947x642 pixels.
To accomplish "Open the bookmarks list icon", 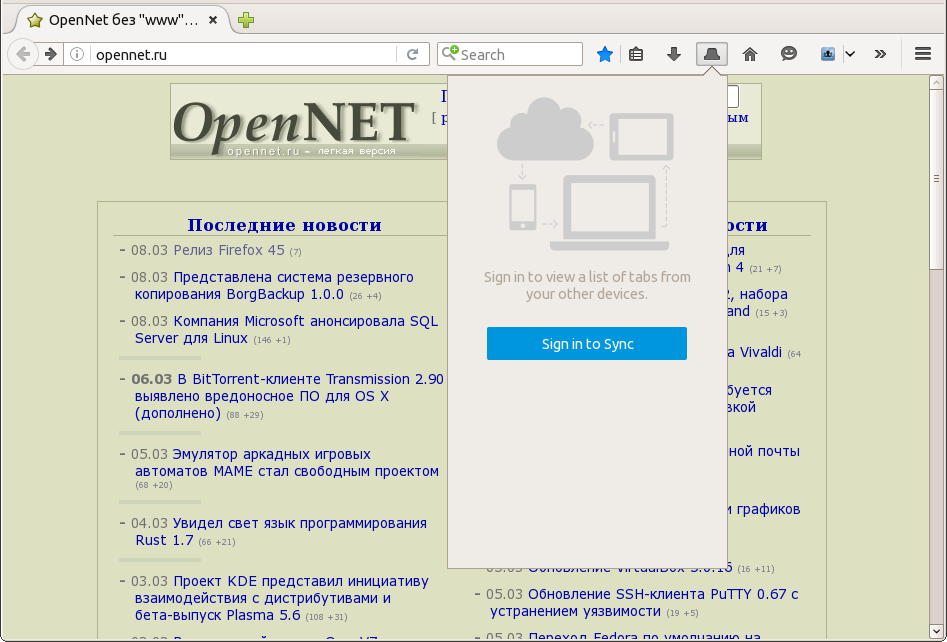I will (636, 55).
